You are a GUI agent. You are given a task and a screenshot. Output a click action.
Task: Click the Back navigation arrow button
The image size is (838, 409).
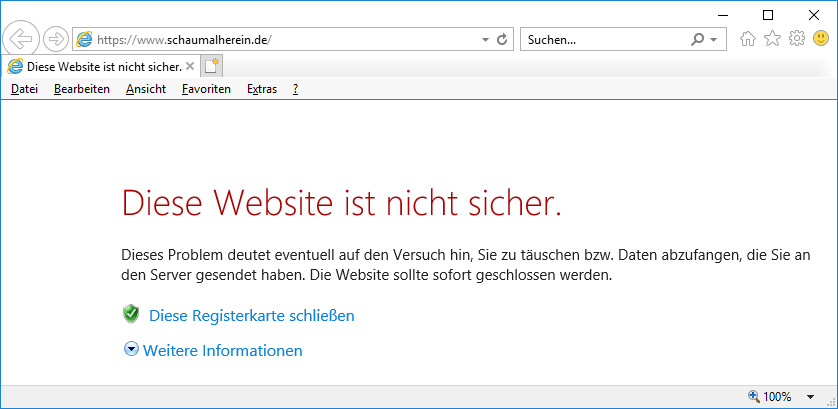[20, 39]
